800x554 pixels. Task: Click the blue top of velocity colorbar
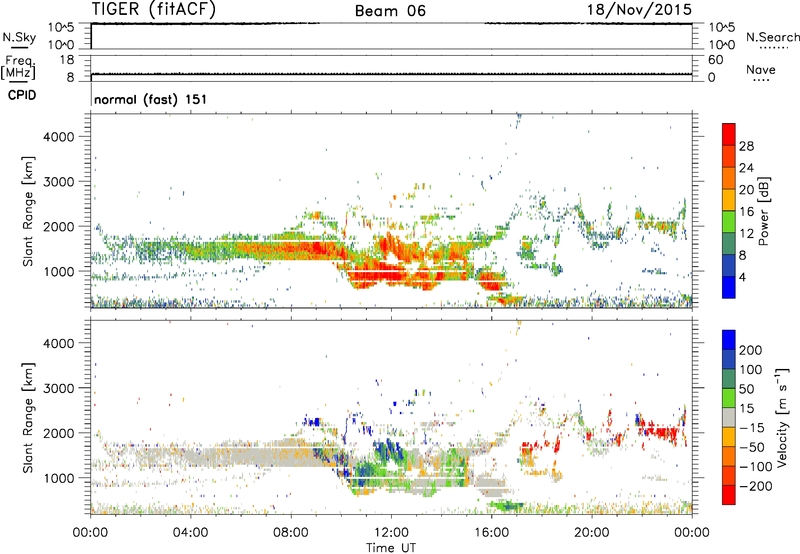click(x=729, y=340)
